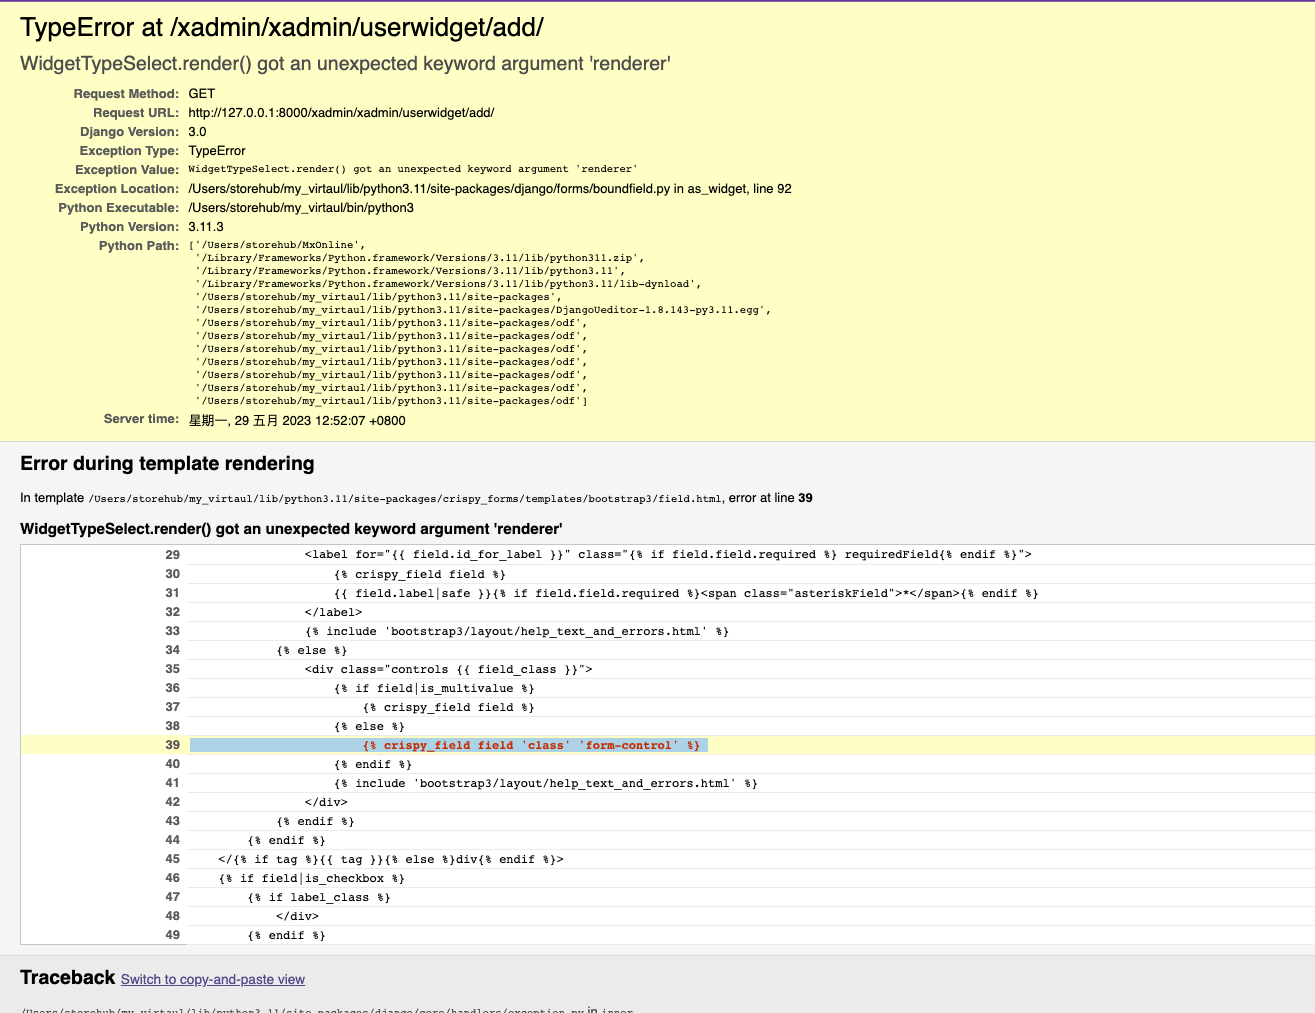Click template line 34 '{% else %}'
This screenshot has width=1315, height=1013.
point(312,650)
